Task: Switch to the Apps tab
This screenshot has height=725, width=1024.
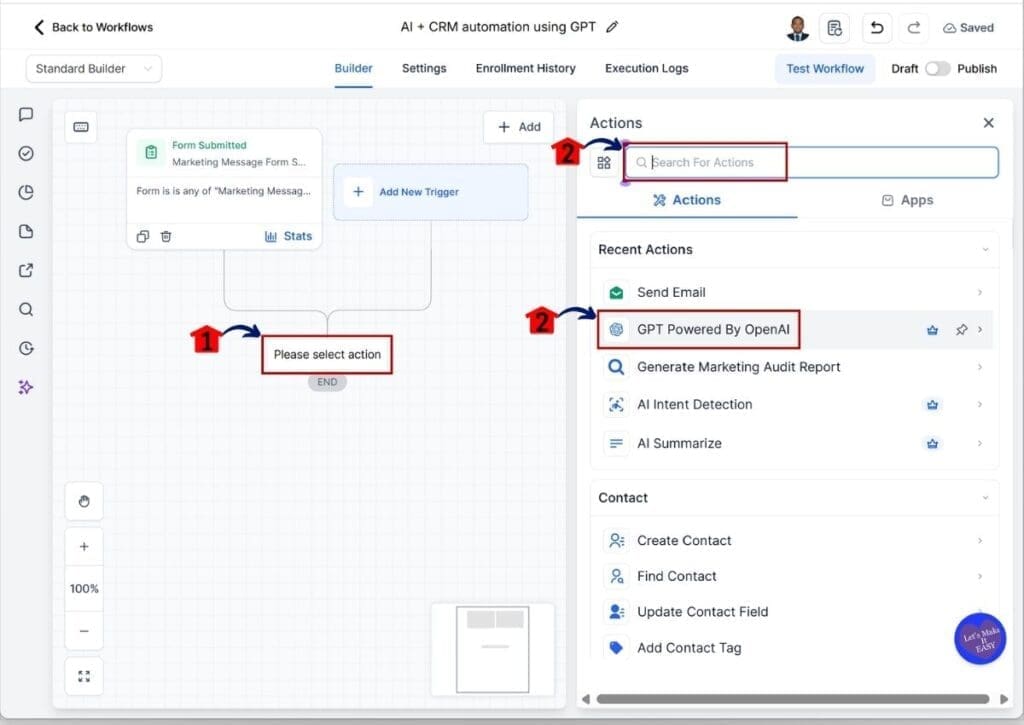Action: (x=907, y=200)
